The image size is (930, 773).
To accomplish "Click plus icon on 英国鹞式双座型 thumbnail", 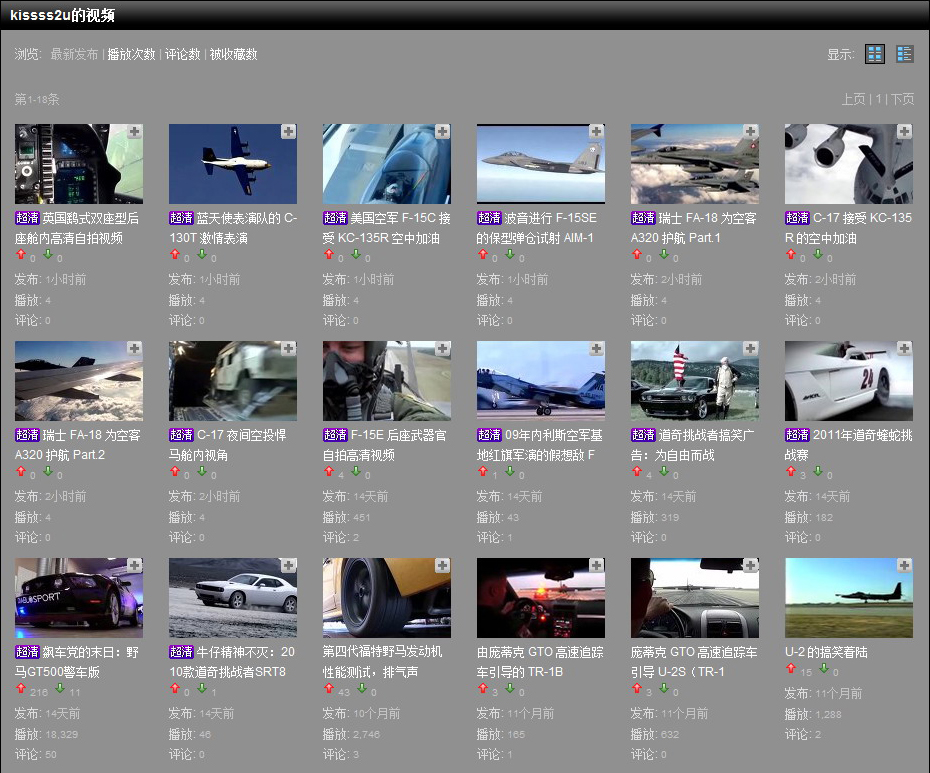I will pyautogui.click(x=134, y=132).
